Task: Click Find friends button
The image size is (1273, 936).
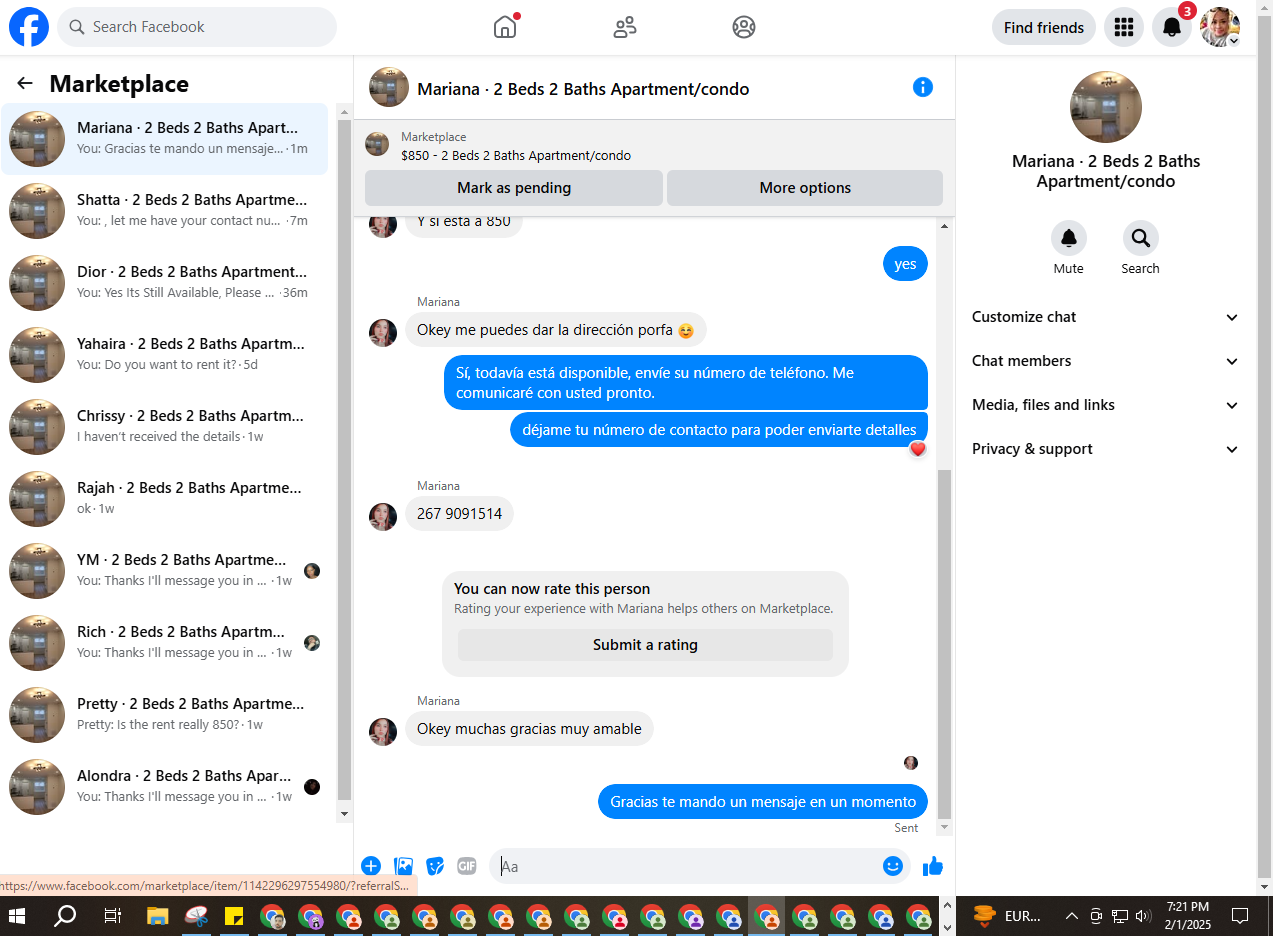Action: coord(1044,27)
